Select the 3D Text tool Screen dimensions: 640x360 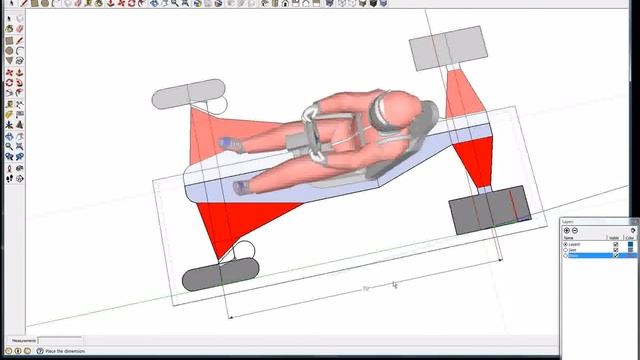(20, 125)
